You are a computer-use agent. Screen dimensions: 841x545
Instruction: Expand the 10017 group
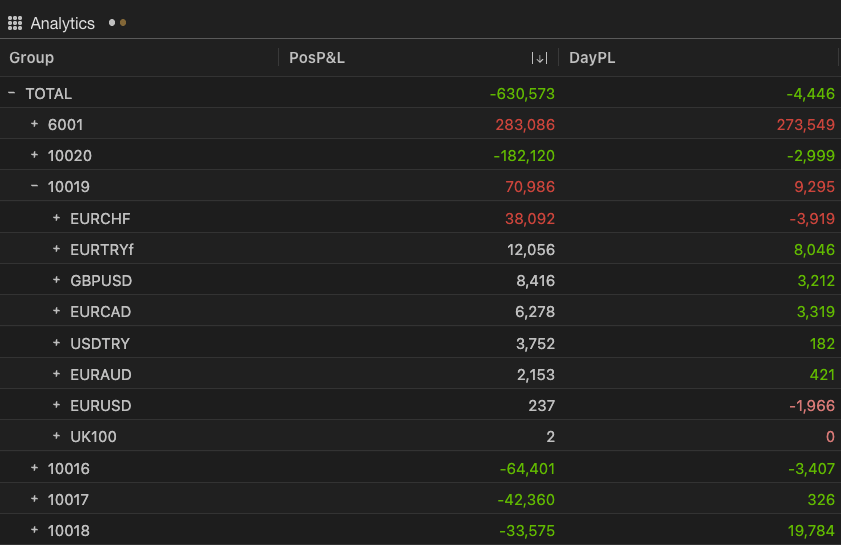34,499
